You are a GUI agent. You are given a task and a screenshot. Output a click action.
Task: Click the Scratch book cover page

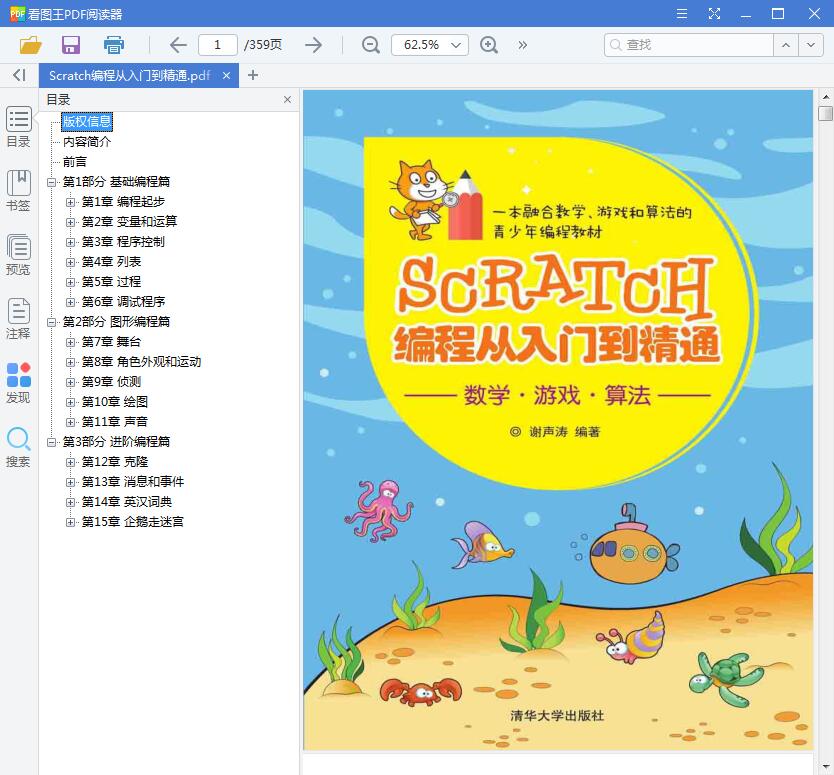(x=558, y=420)
